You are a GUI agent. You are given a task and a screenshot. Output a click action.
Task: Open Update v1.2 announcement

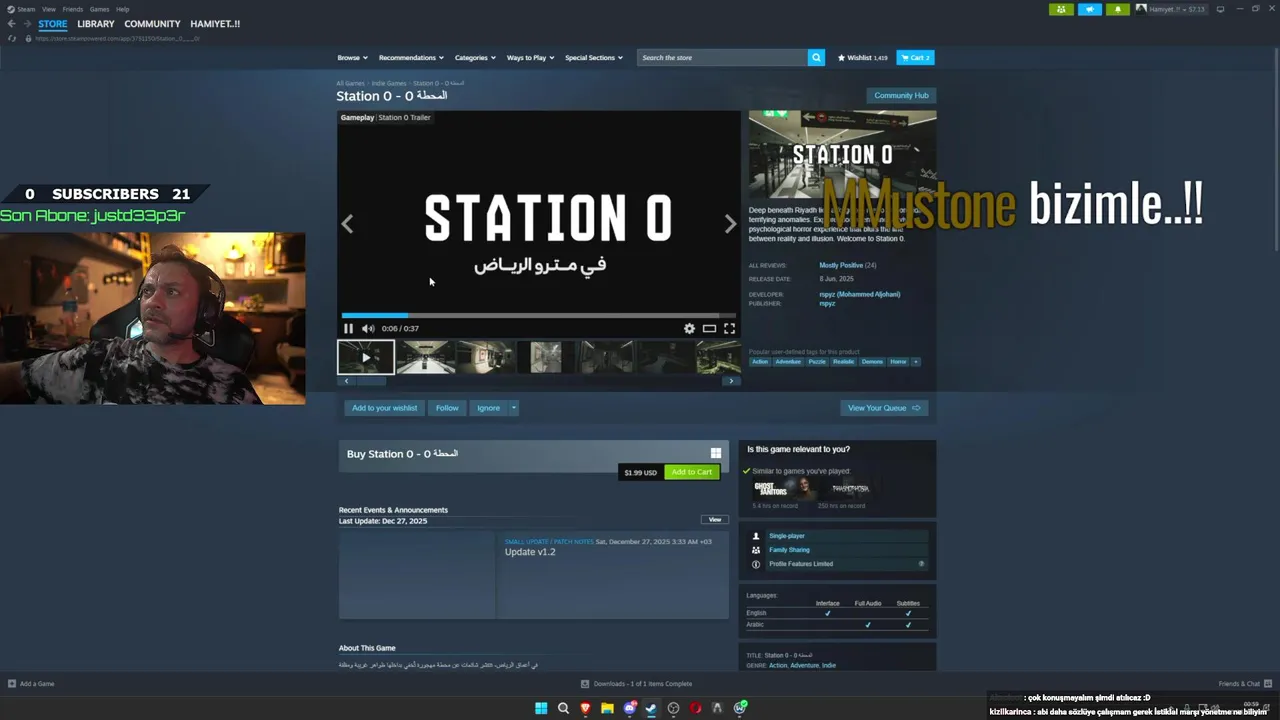click(x=530, y=552)
